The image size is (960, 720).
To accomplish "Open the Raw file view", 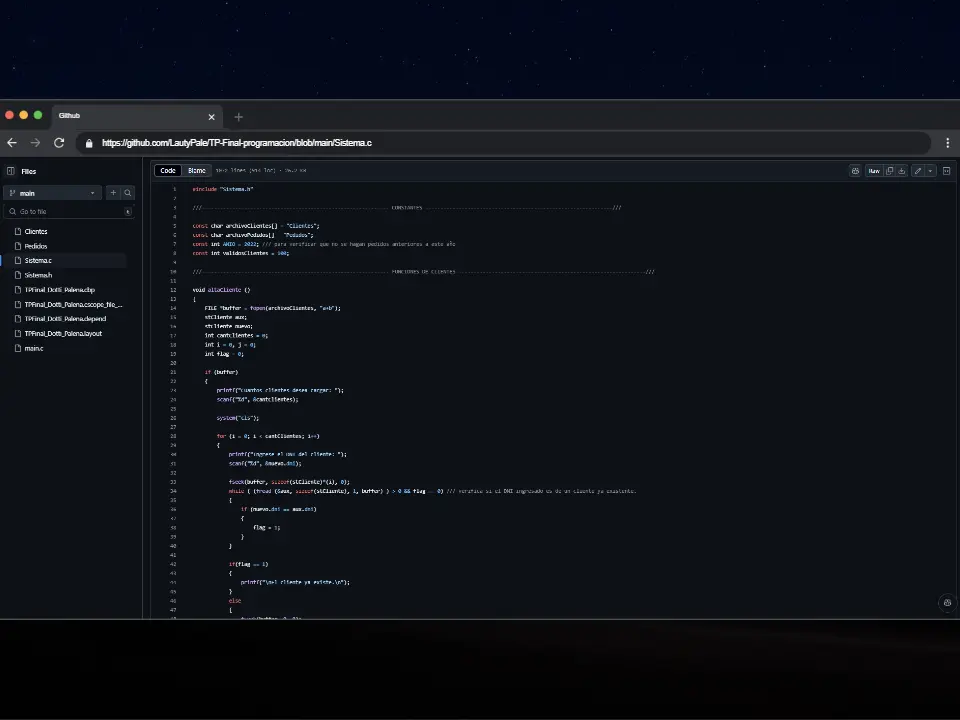I will 874,171.
